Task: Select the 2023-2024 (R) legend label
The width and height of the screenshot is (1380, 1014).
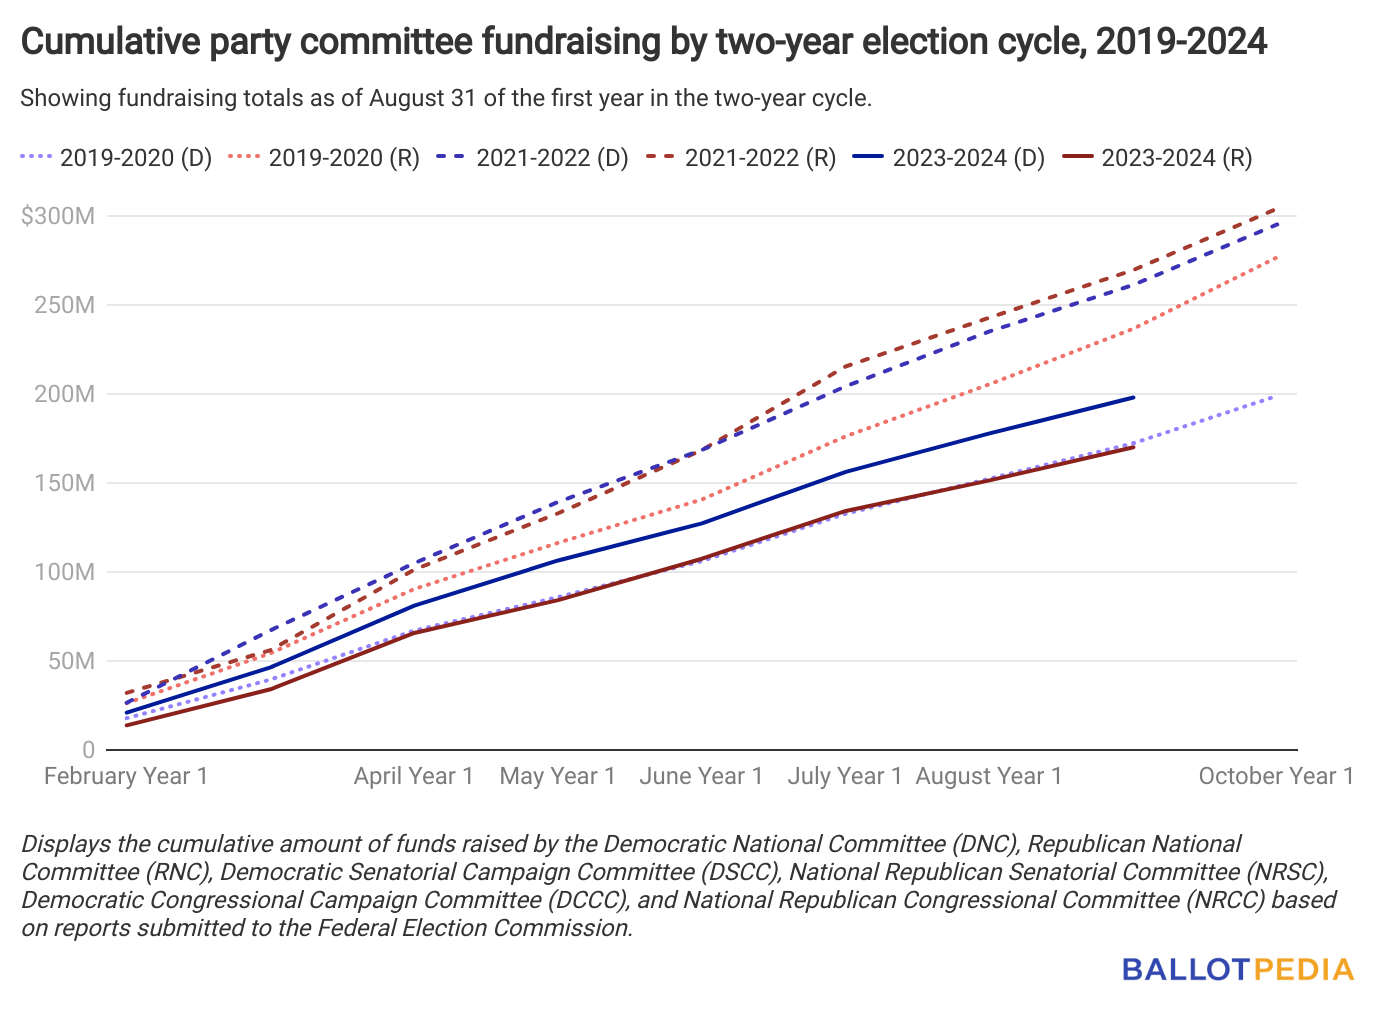Action: (1177, 158)
